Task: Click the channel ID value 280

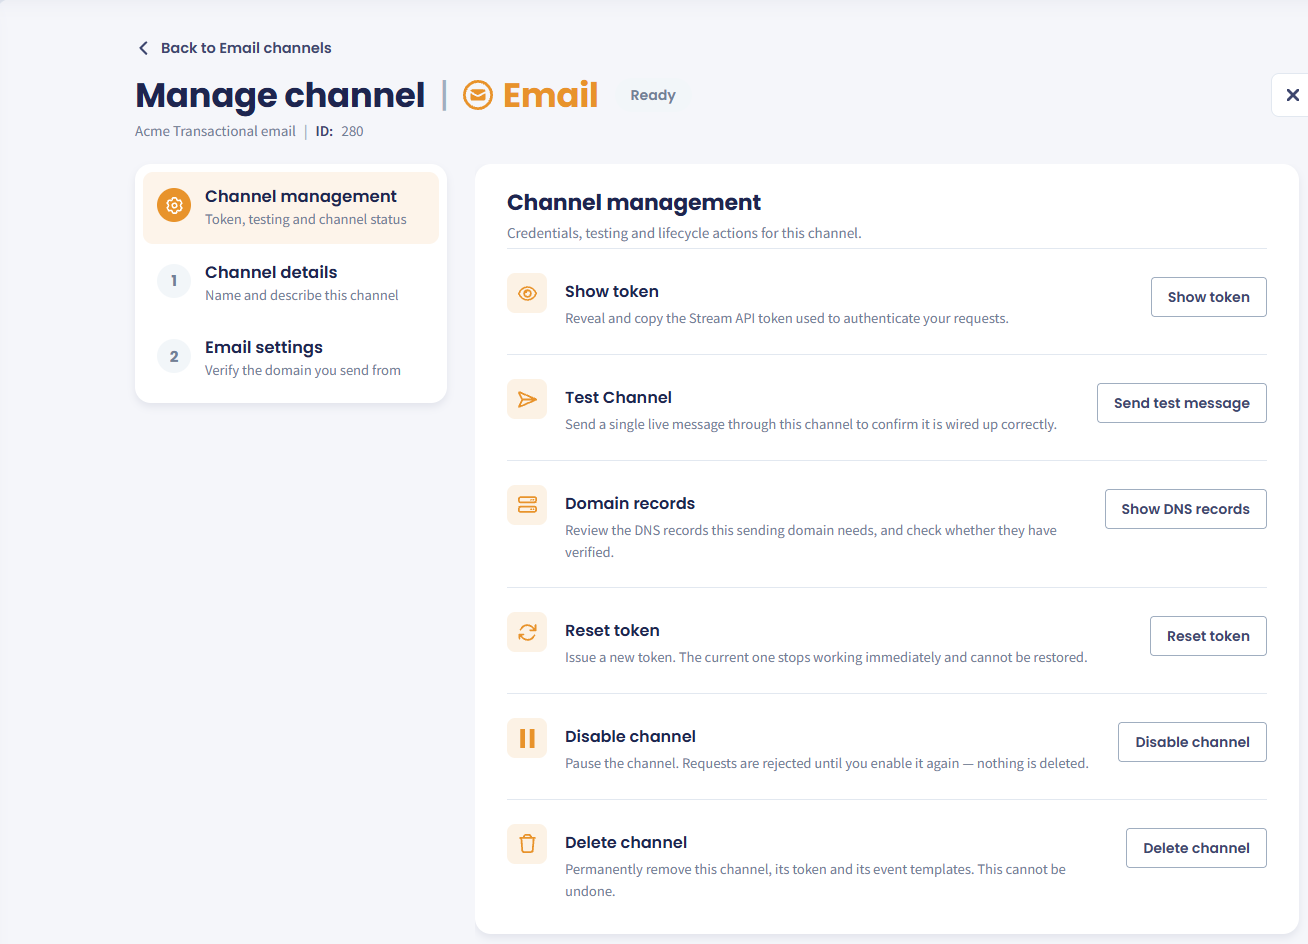Action: [352, 131]
